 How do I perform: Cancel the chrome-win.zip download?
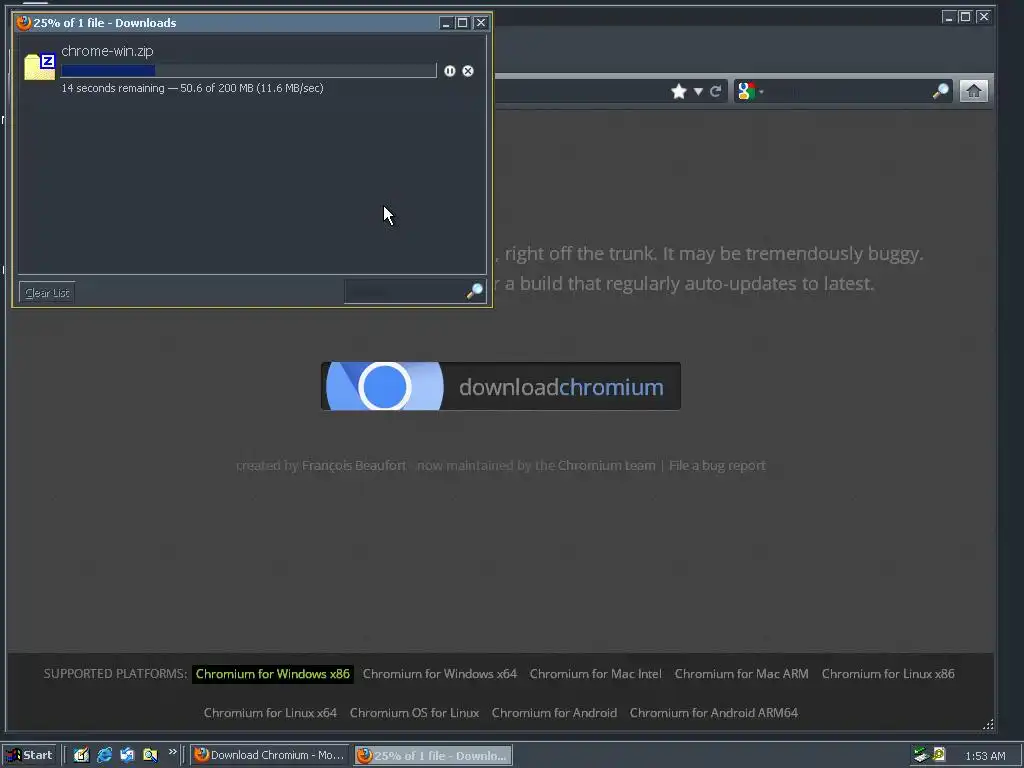point(468,71)
